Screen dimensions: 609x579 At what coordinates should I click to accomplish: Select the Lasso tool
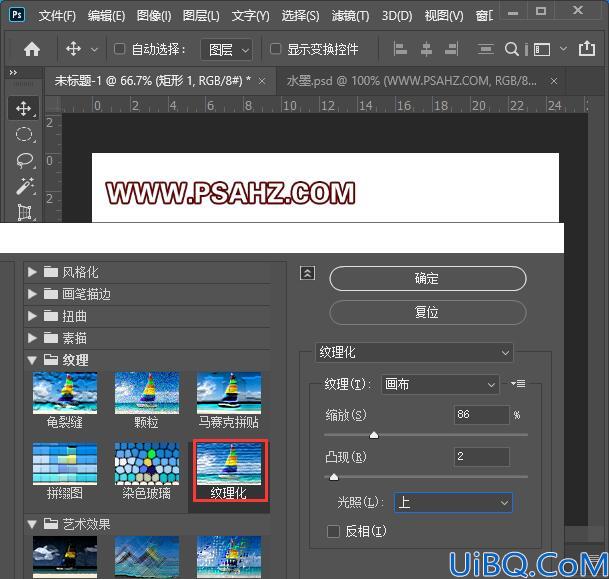[24, 161]
